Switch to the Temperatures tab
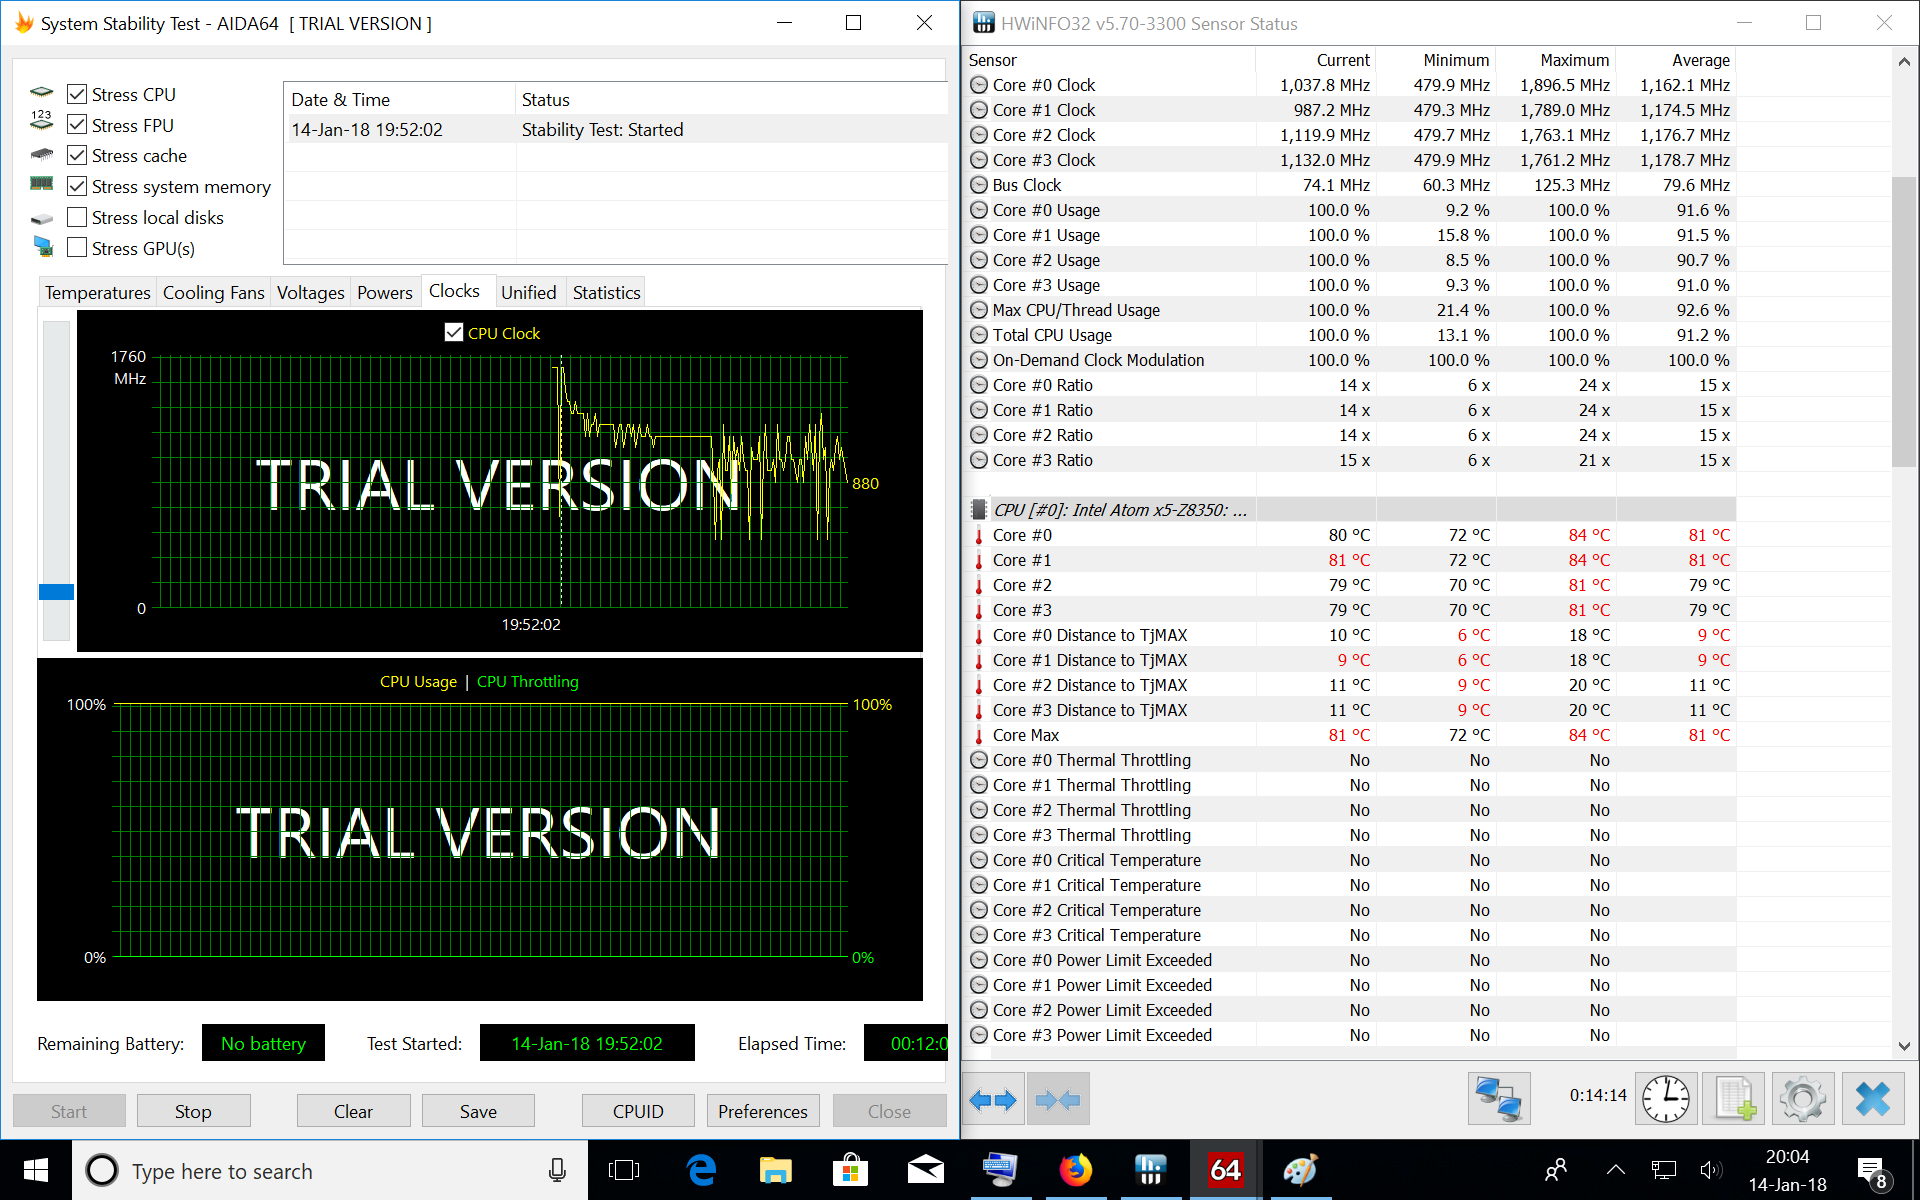This screenshot has width=1920, height=1200. tap(97, 292)
